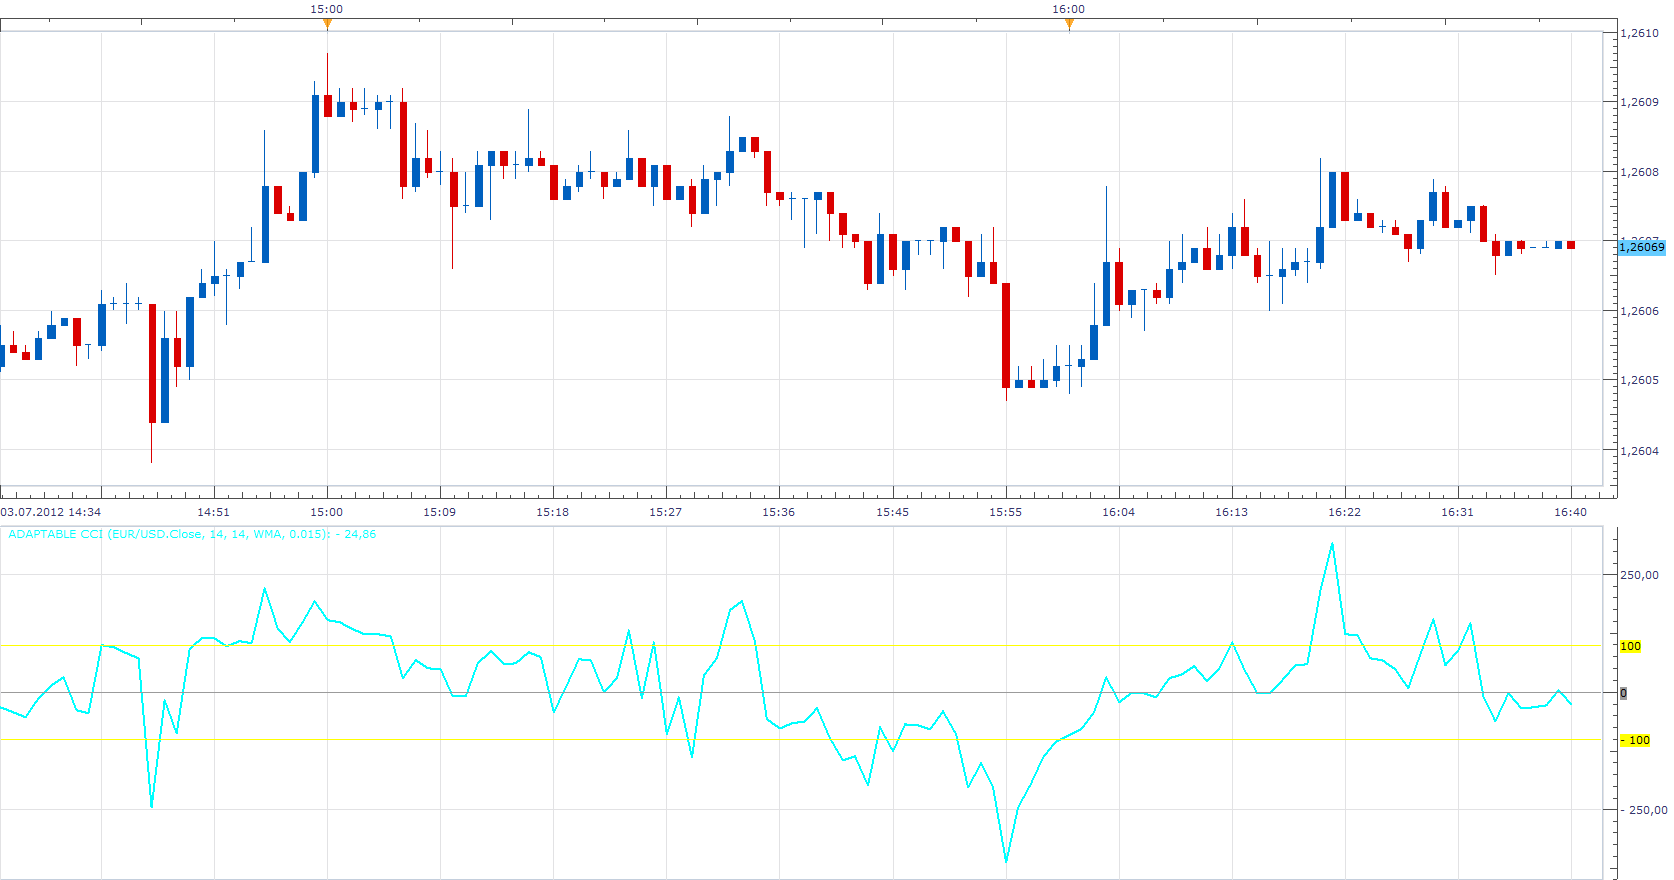Click the 15:36 time axis label
Screen dimensions: 1674x880
(x=778, y=512)
